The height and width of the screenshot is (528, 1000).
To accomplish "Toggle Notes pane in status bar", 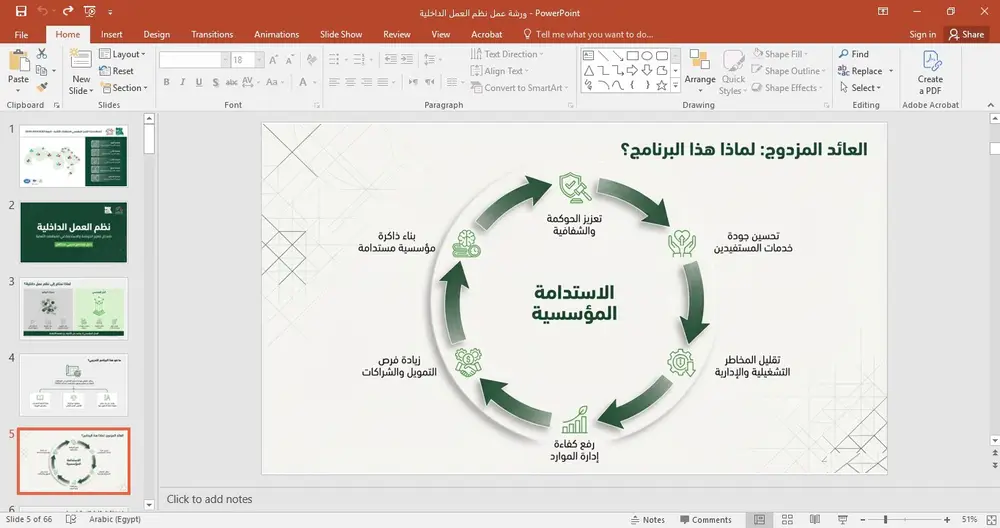I will point(647,520).
